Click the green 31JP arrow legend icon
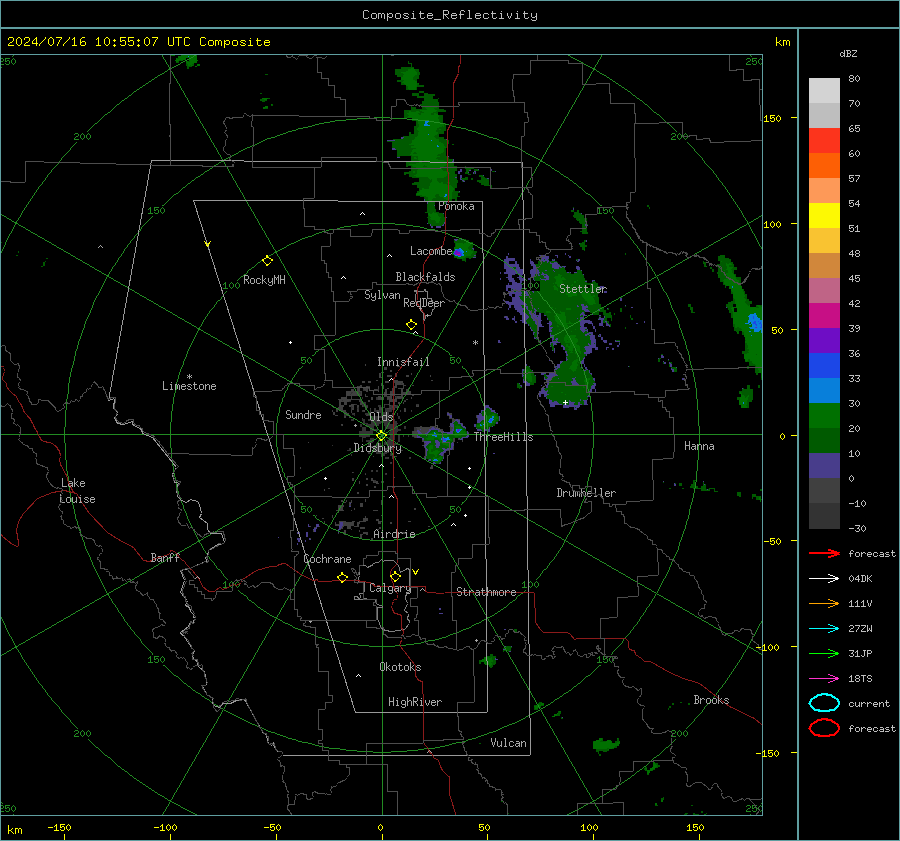This screenshot has height=841, width=900. point(824,653)
